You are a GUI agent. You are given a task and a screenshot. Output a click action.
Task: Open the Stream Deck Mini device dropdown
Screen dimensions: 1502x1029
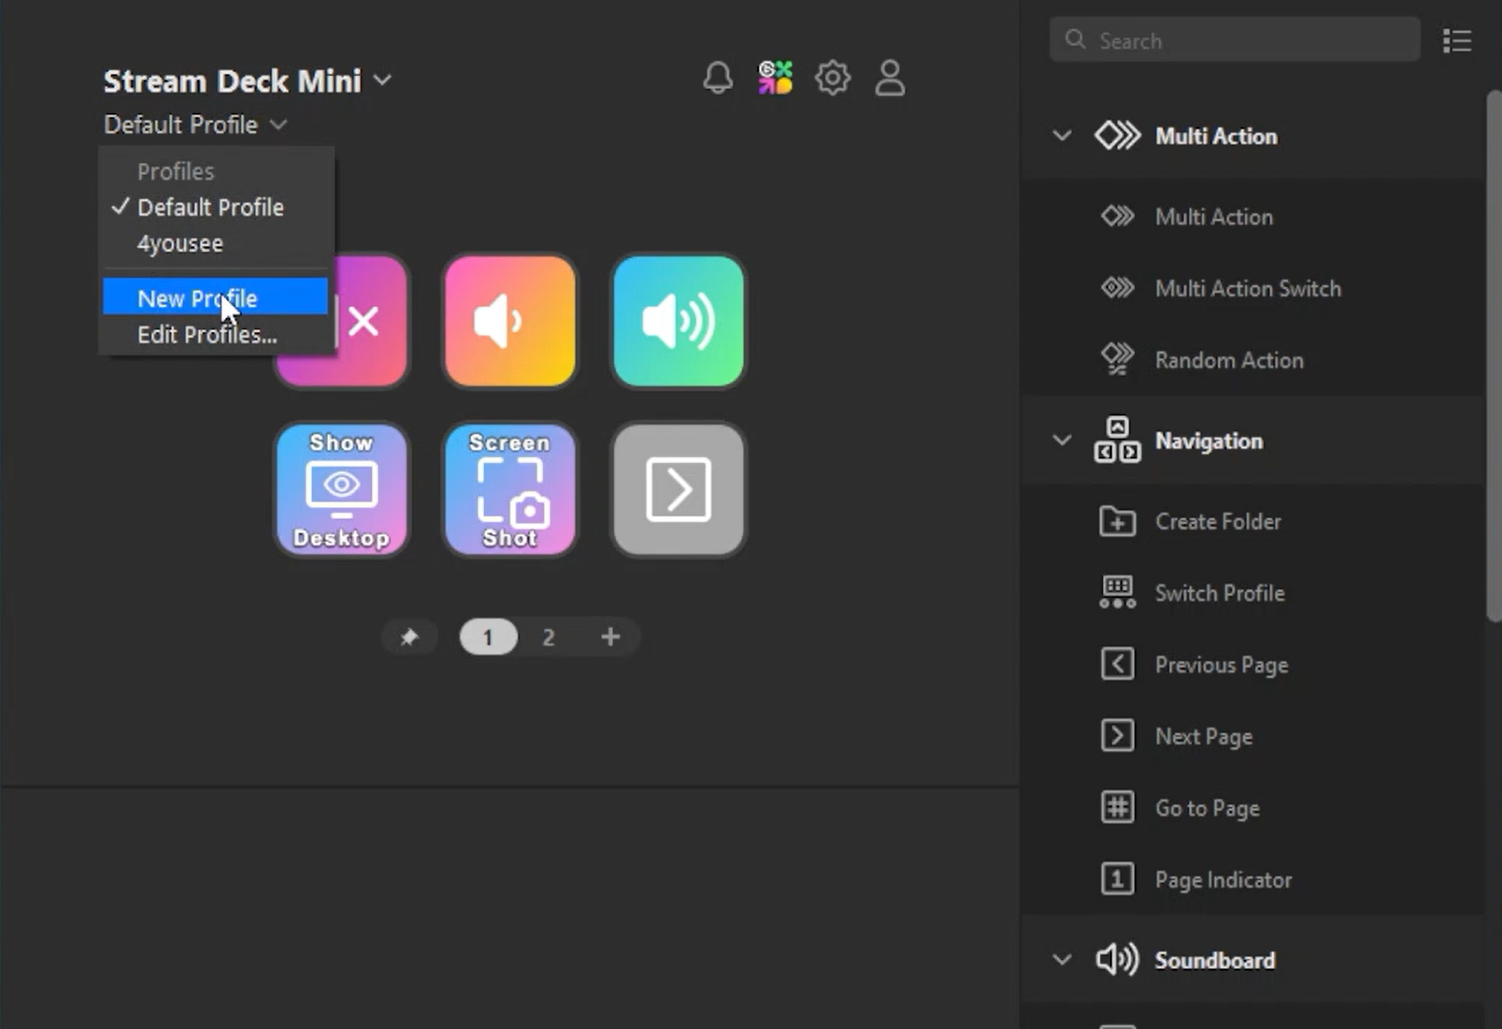click(248, 80)
